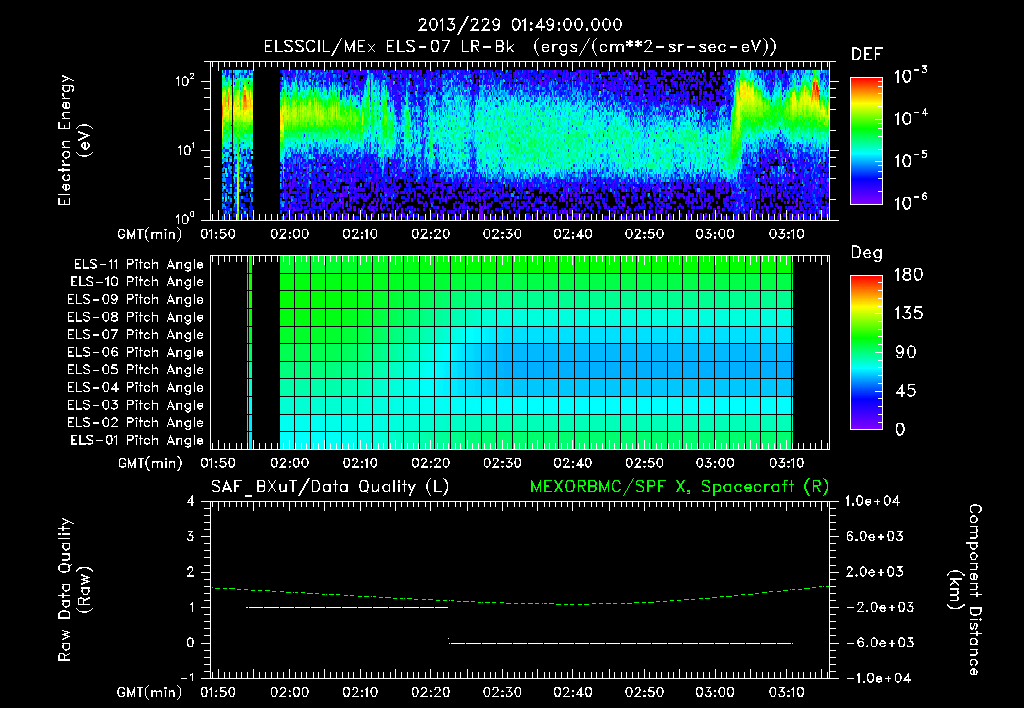The image size is (1024, 708).
Task: Click the green dashed spacecraft X curve
Action: (x=520, y=602)
